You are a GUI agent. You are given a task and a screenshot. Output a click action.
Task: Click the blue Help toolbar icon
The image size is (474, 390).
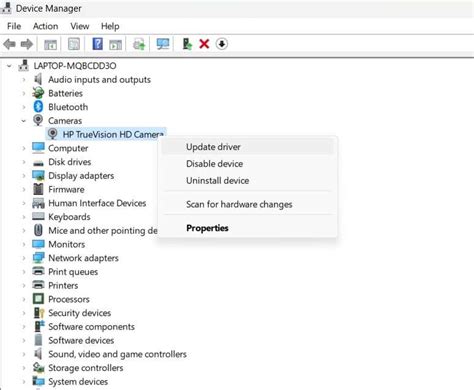click(97, 44)
